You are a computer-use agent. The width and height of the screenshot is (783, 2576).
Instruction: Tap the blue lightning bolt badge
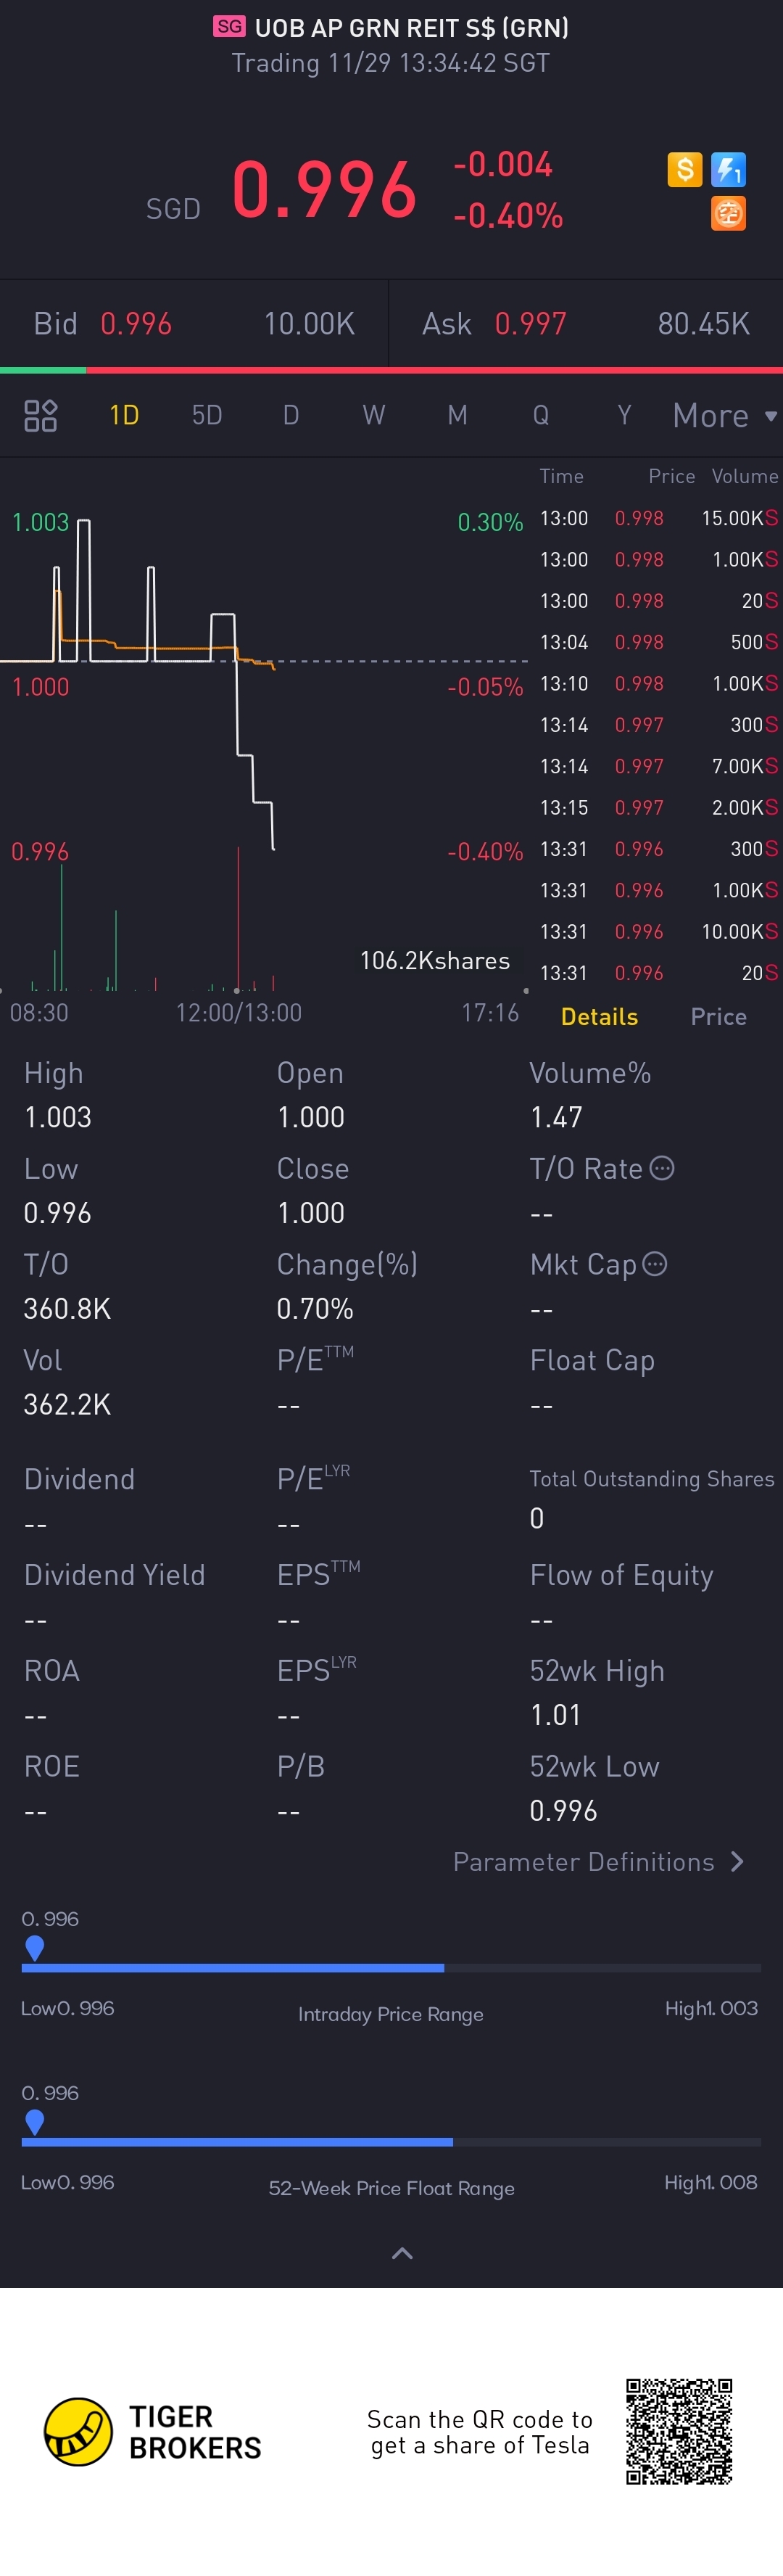pos(728,169)
